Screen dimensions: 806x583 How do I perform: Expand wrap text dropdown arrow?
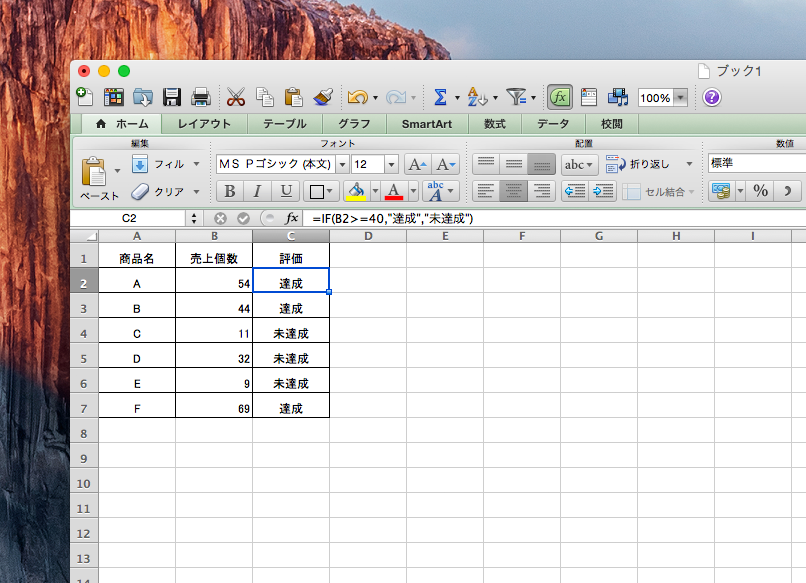tap(689, 164)
